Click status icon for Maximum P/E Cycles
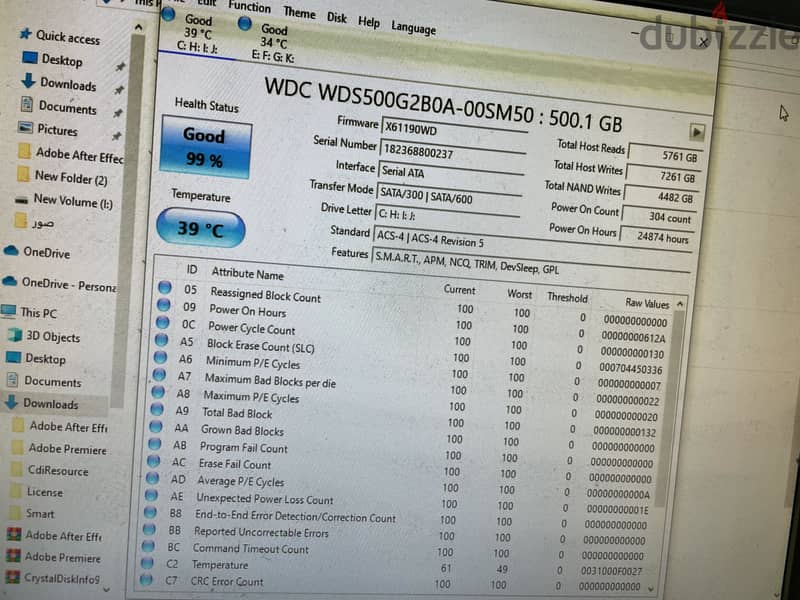The width and height of the screenshot is (800, 600). tap(158, 392)
